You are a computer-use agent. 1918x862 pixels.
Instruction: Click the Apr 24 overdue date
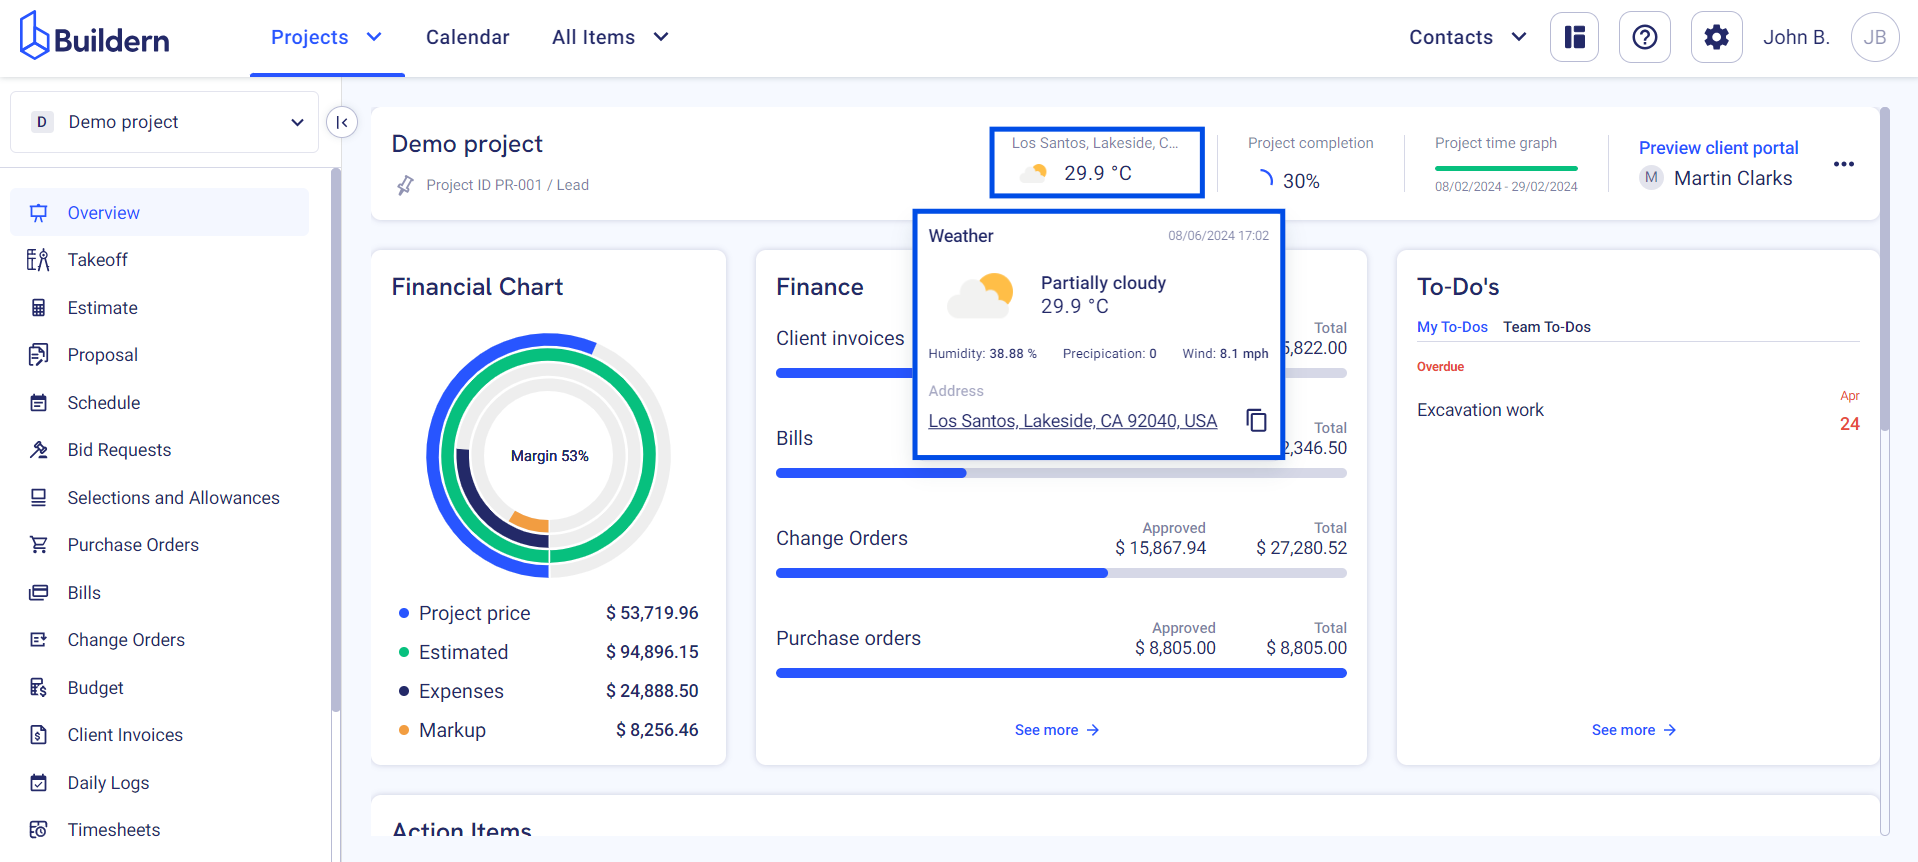pos(1850,411)
